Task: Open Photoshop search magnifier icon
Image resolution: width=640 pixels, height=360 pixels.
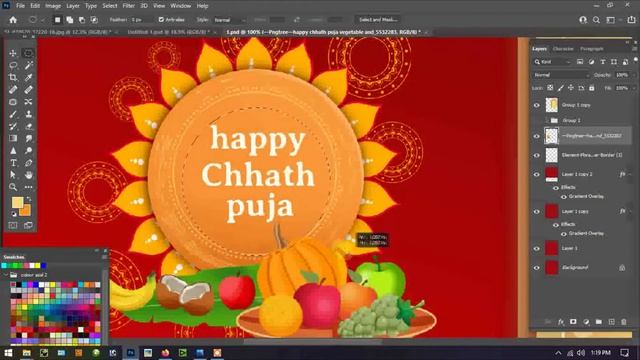Action: click(x=596, y=20)
